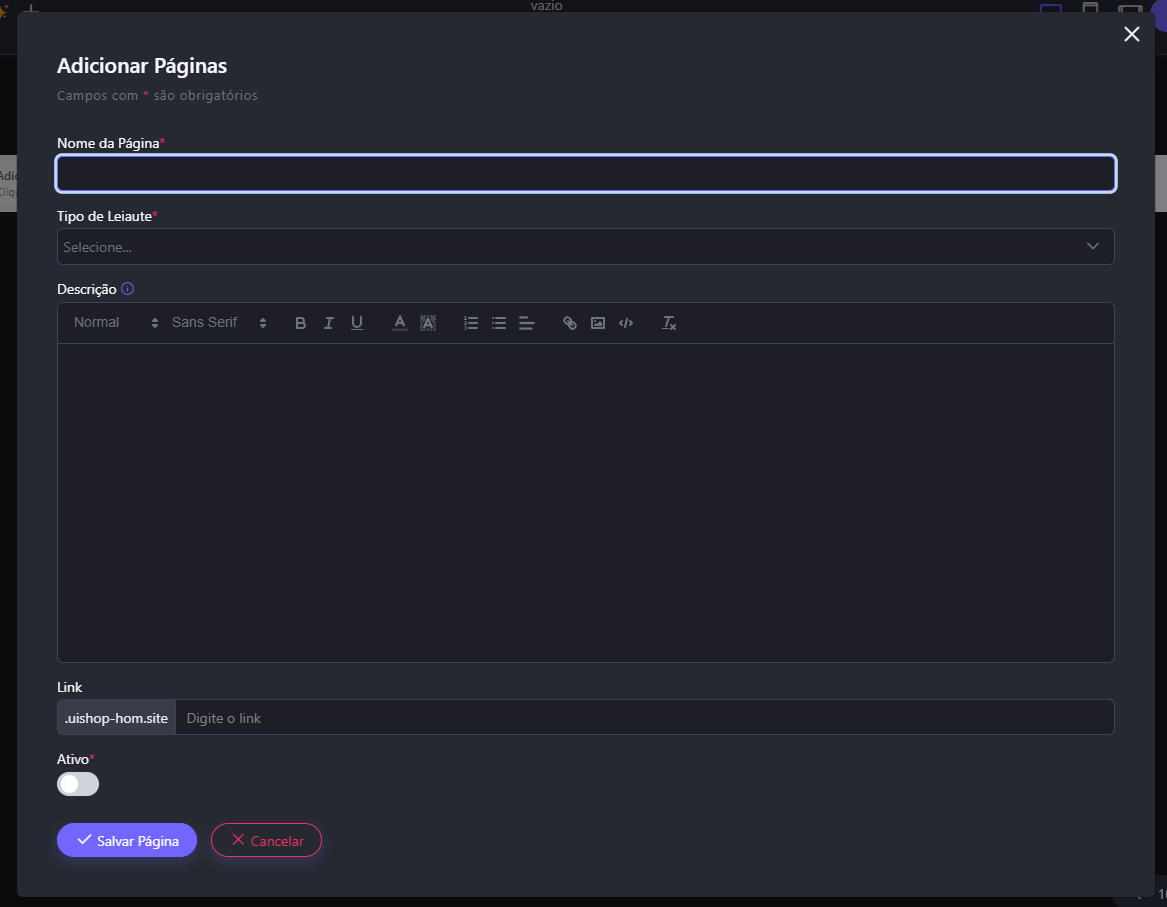Clear text formatting in the editor
The height and width of the screenshot is (907, 1167).
click(669, 323)
